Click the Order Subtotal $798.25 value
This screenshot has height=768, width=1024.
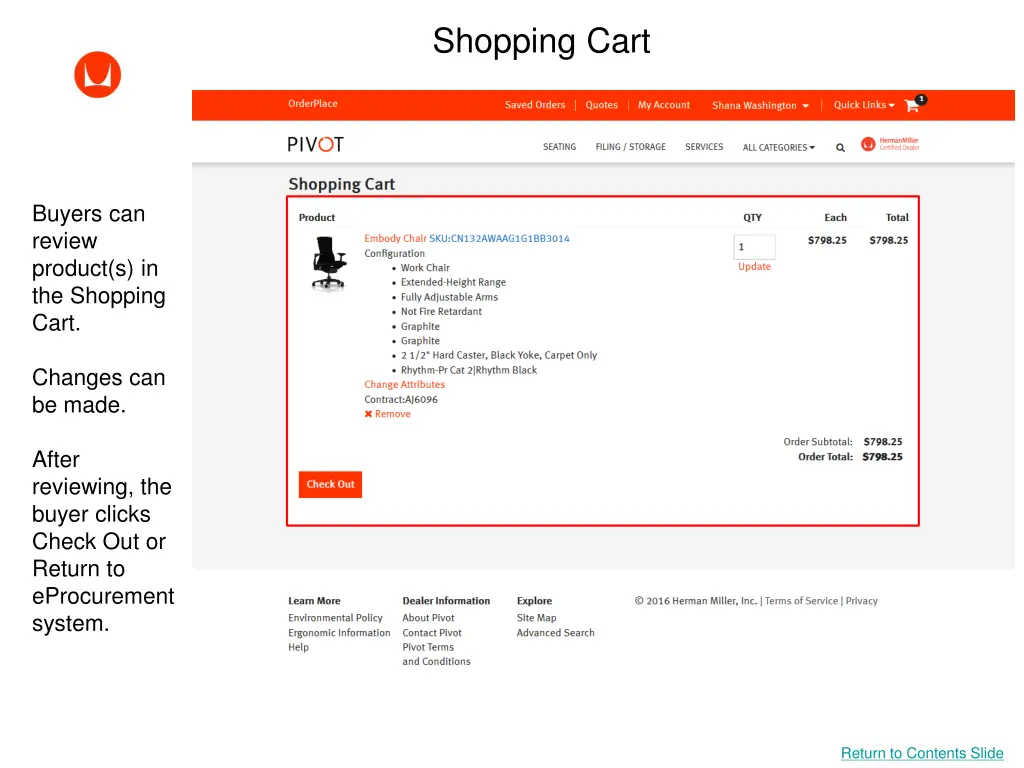(x=883, y=442)
